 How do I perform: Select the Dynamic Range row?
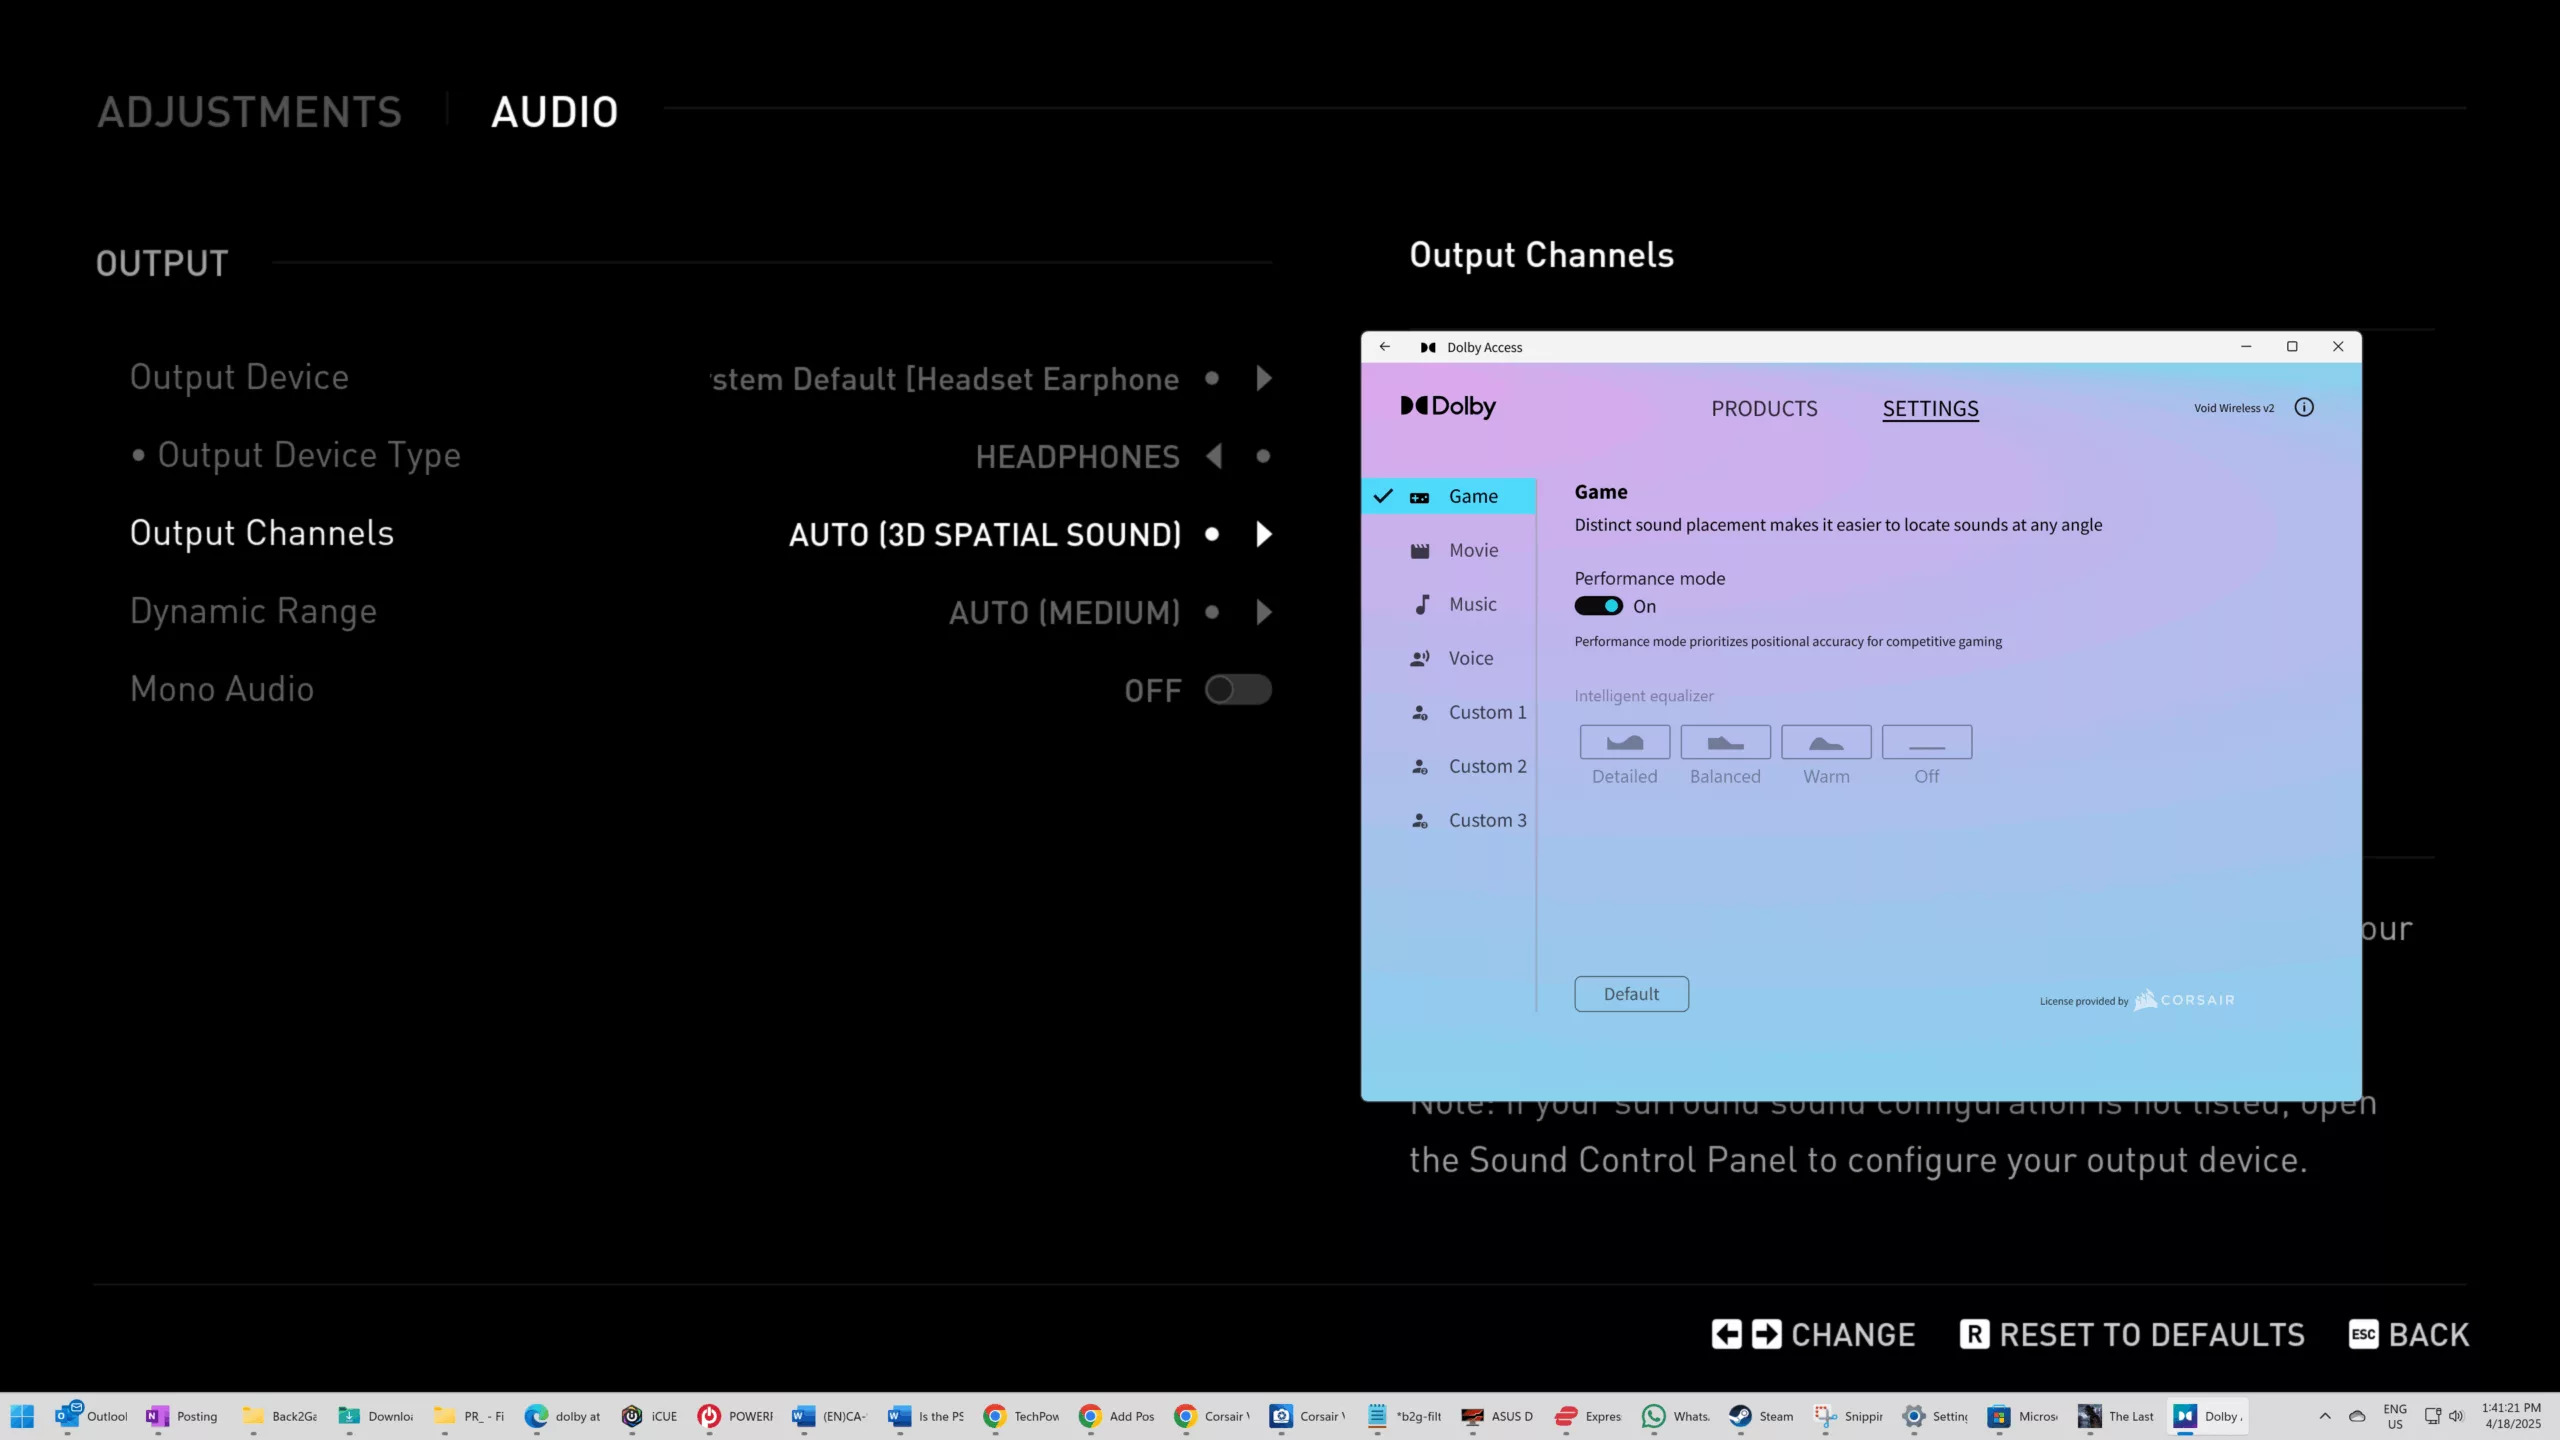pyautogui.click(x=700, y=612)
